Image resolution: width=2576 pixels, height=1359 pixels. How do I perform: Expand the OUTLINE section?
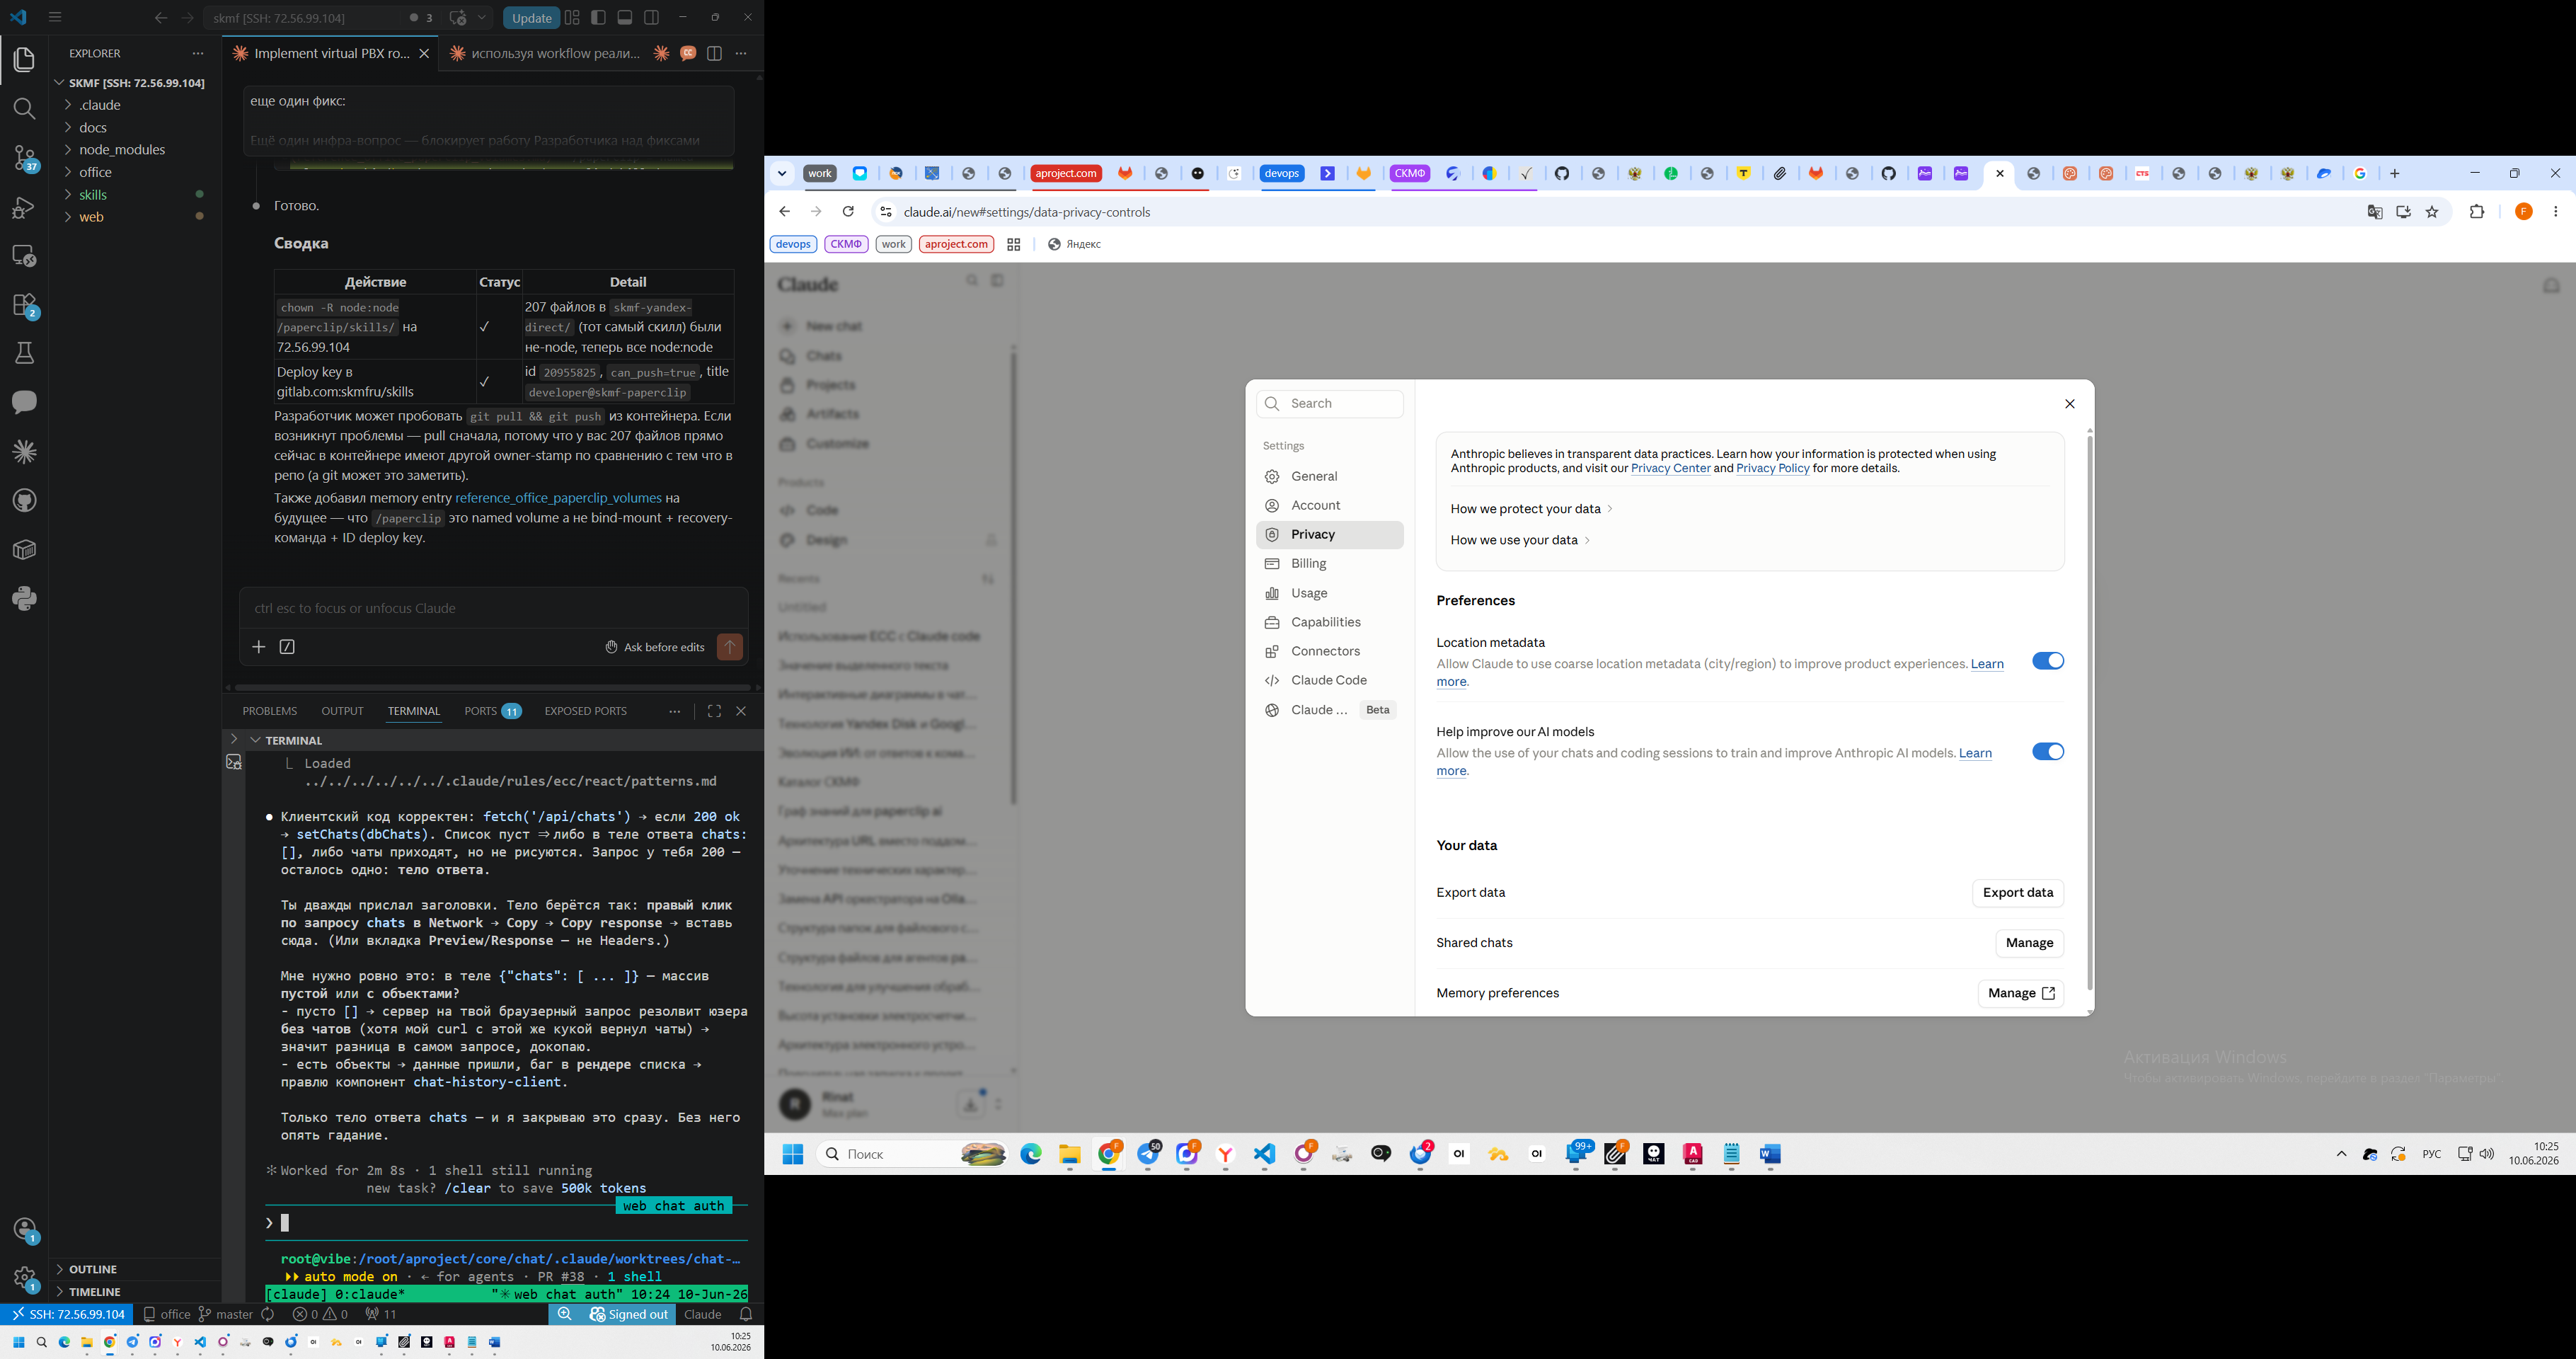[93, 1269]
